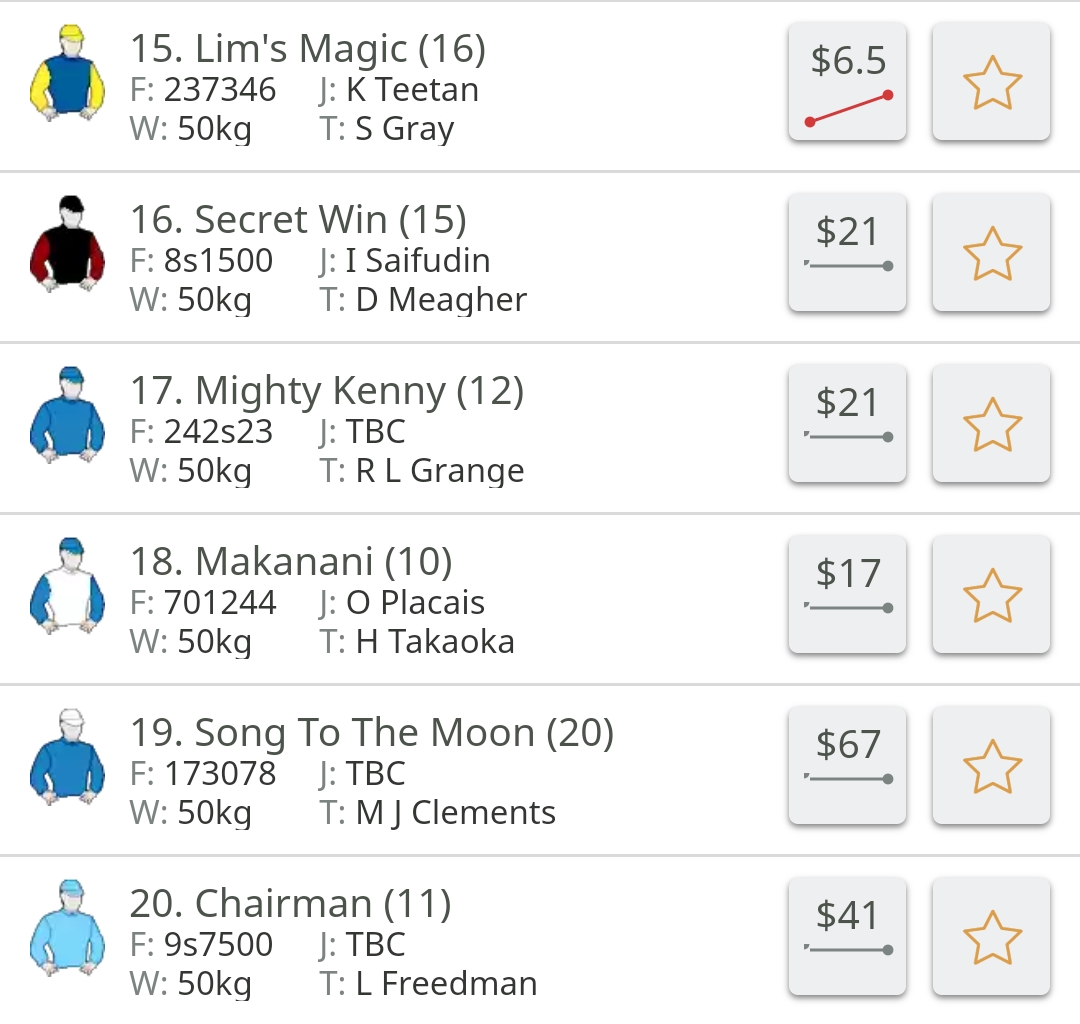Screen dimensions: 1080x1024
Task: Mark Makanani with the star icon
Action: click(x=991, y=594)
